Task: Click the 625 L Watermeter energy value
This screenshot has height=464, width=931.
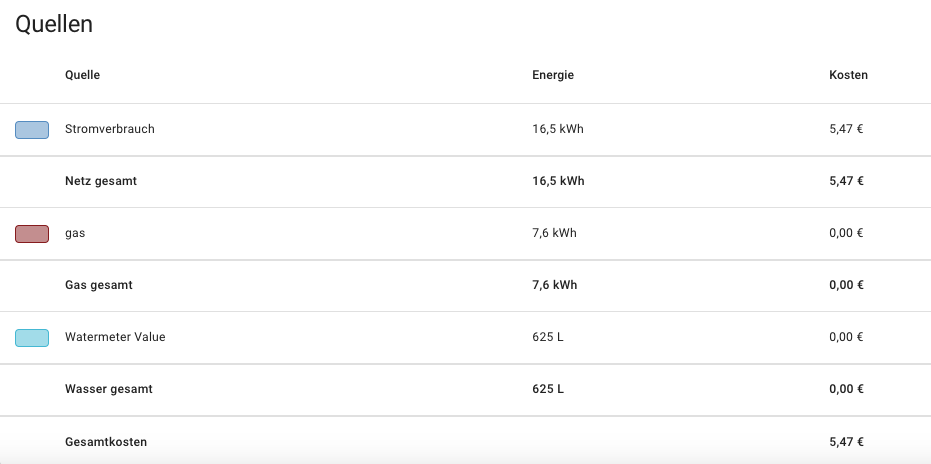Action: coord(548,337)
